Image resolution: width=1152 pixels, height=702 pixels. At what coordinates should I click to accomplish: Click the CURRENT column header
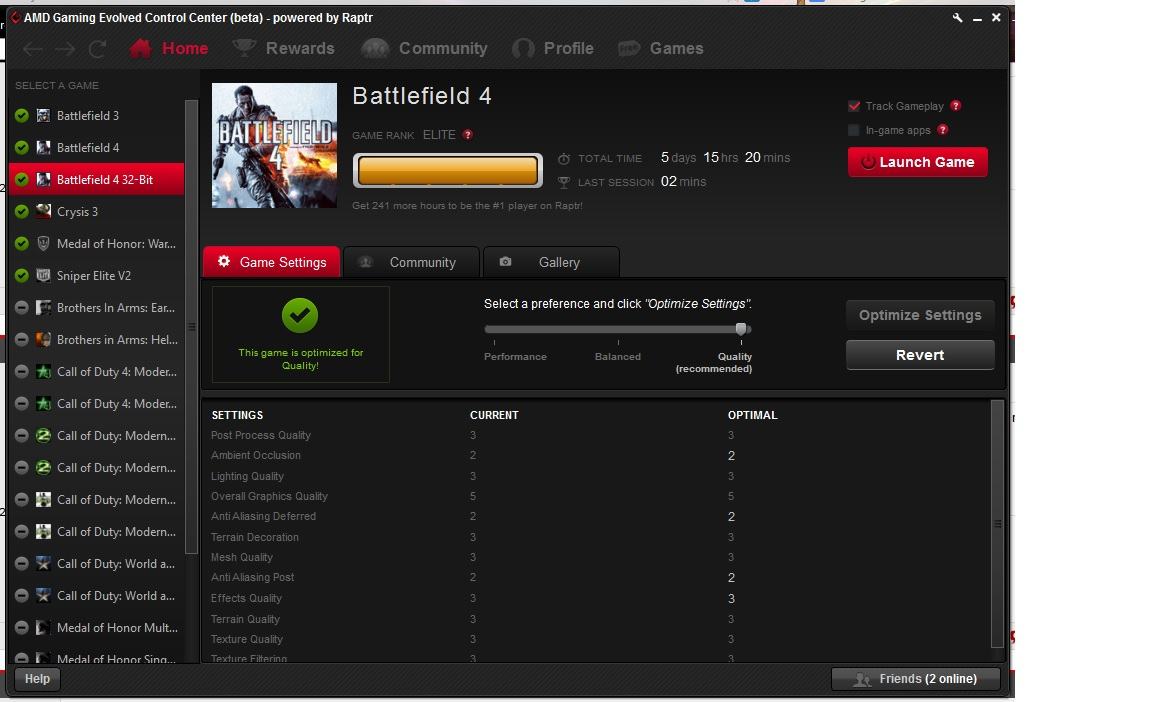[x=494, y=415]
